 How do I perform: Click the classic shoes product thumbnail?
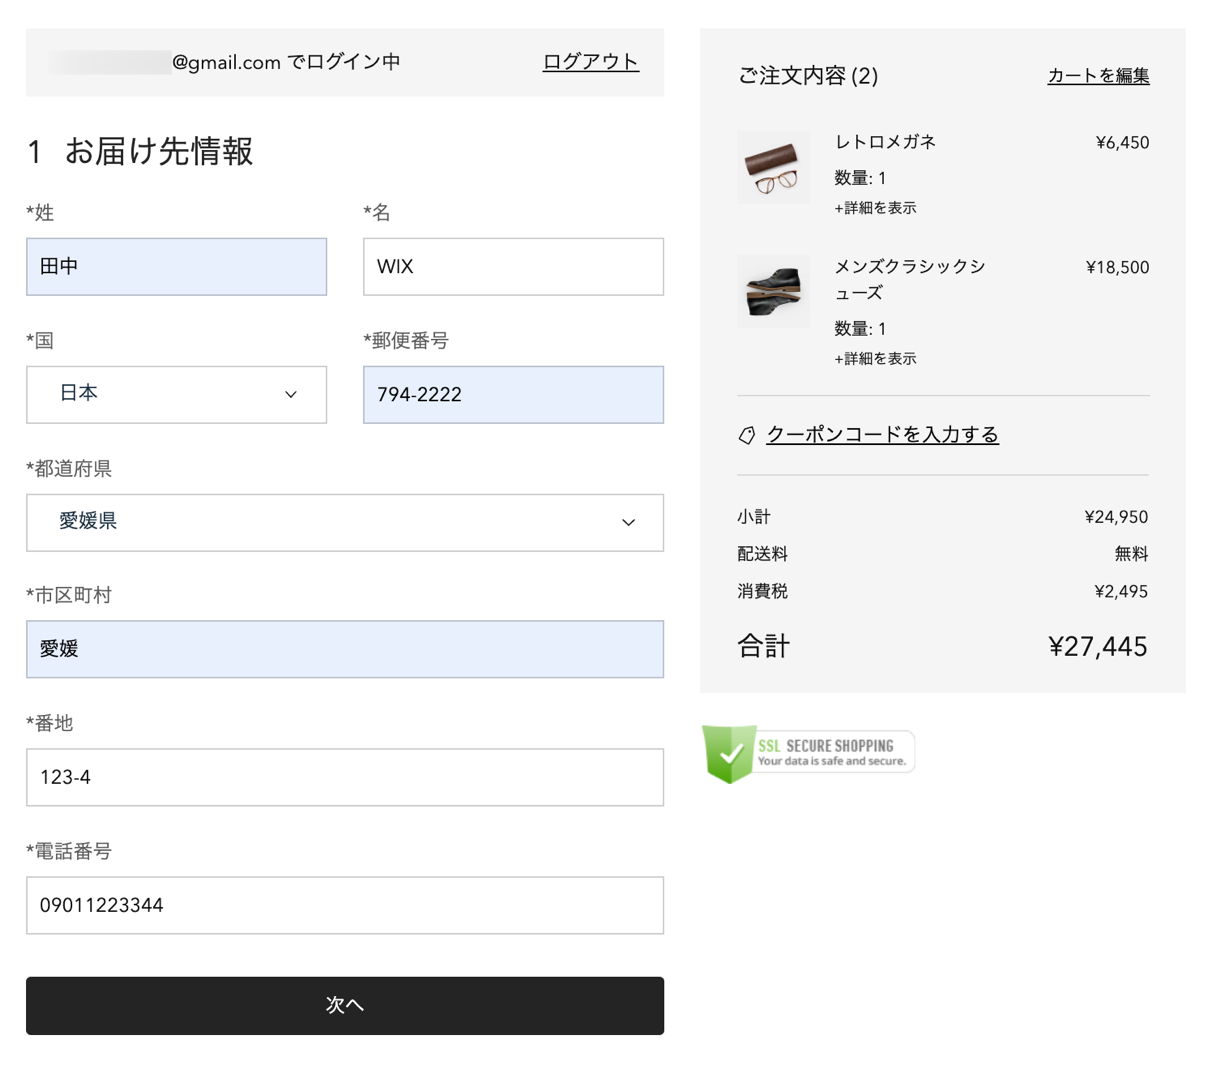click(774, 293)
